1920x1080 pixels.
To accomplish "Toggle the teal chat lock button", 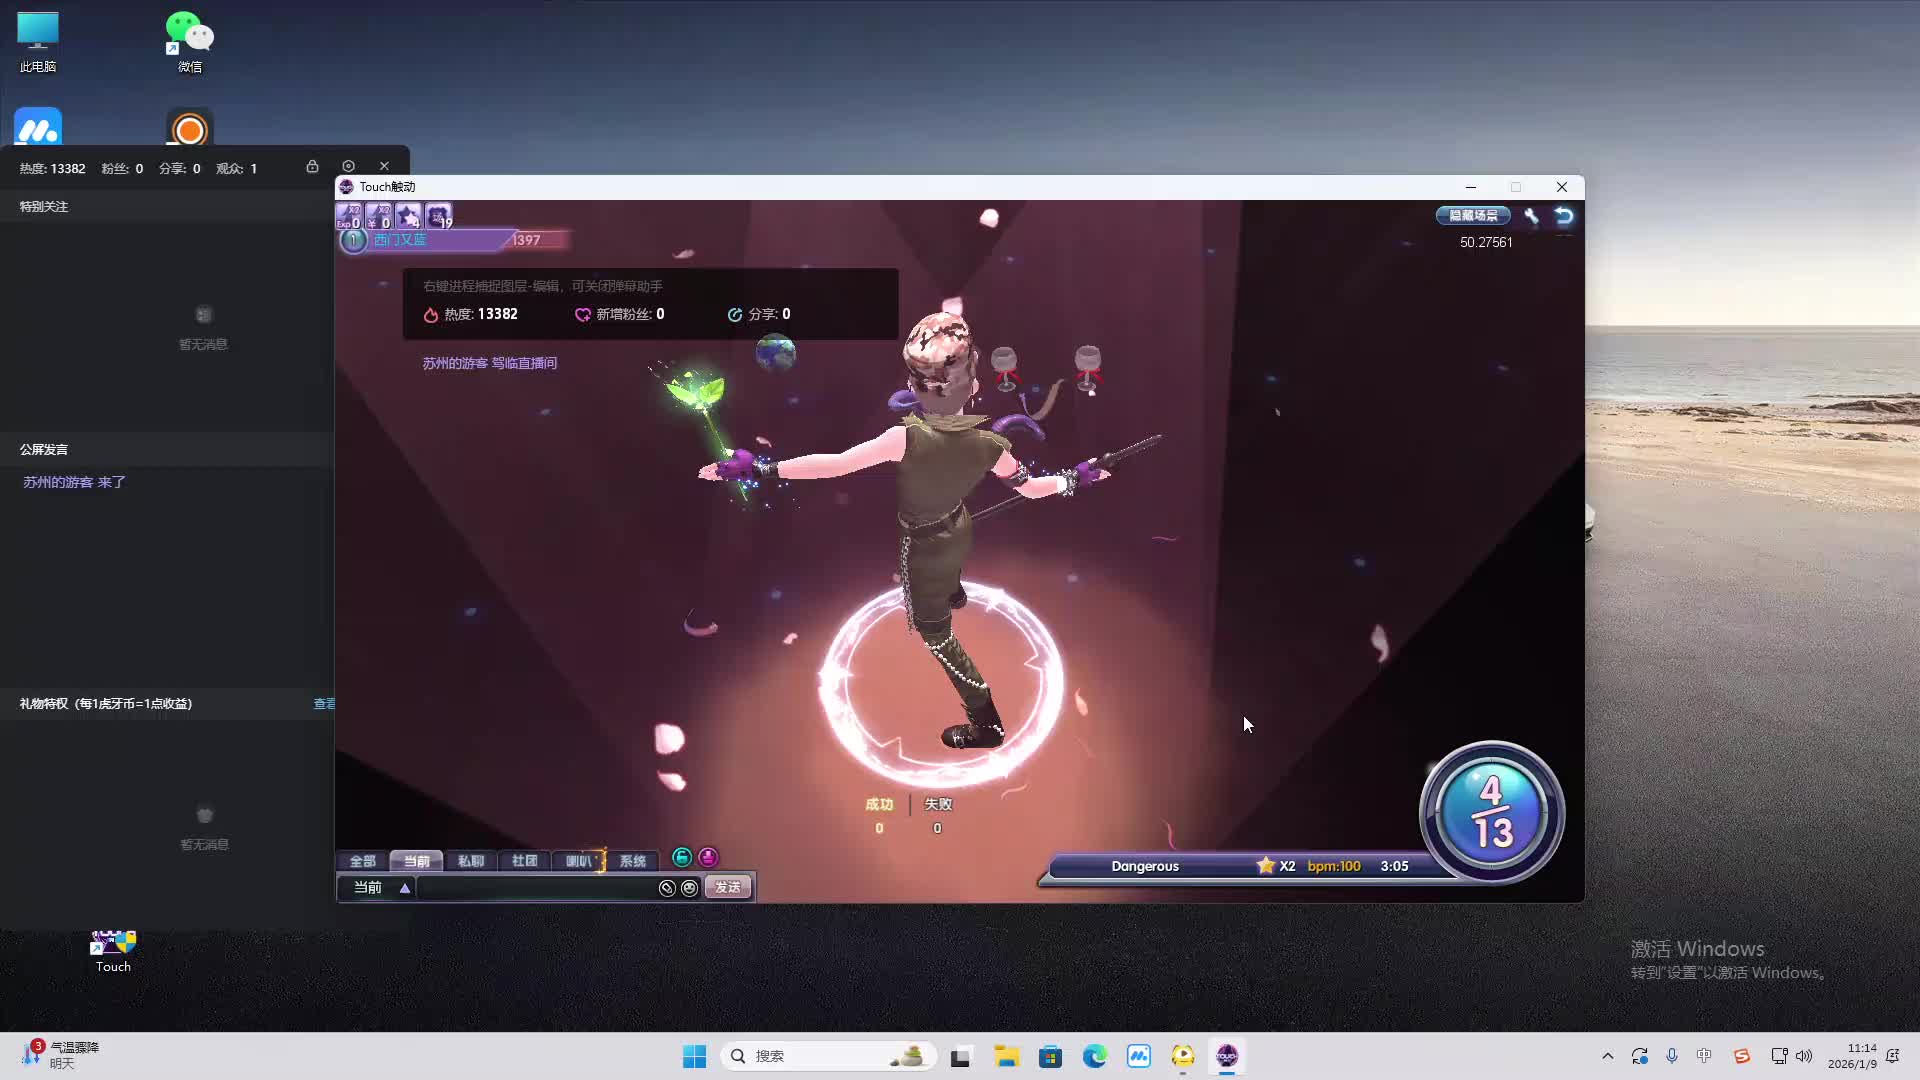I will point(682,857).
